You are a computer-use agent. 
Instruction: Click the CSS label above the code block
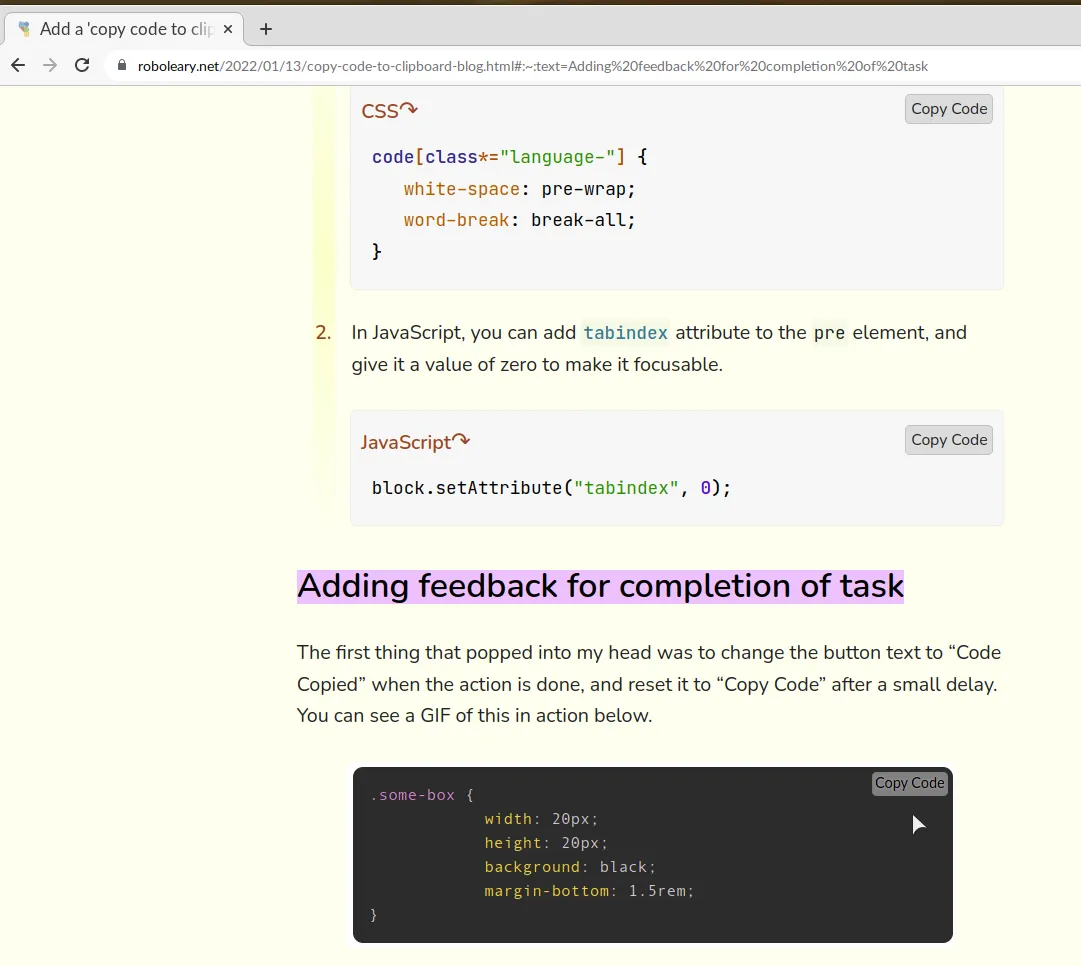382,111
